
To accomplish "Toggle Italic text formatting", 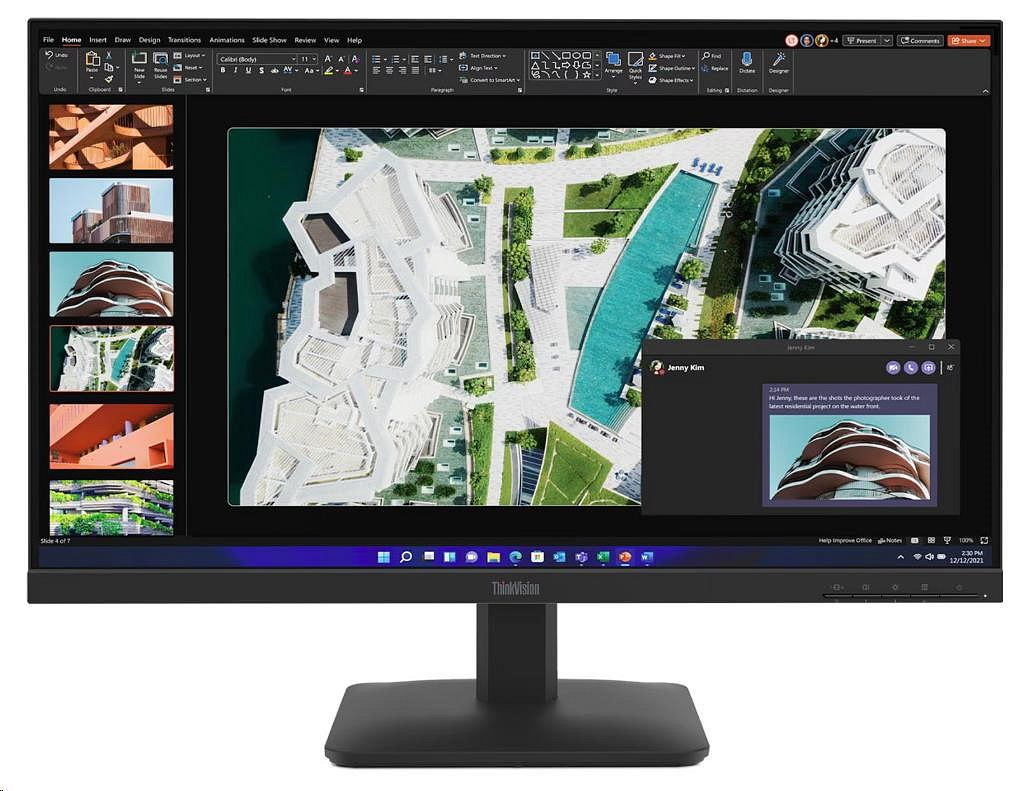I will point(235,71).
